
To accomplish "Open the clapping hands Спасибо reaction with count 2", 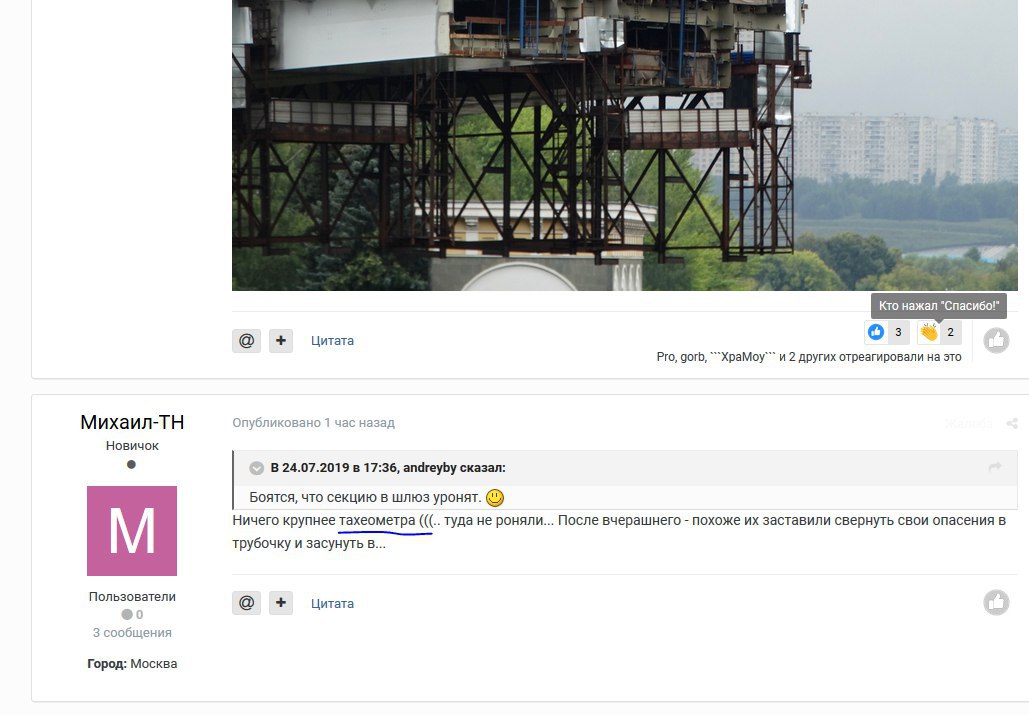I will 939,332.
